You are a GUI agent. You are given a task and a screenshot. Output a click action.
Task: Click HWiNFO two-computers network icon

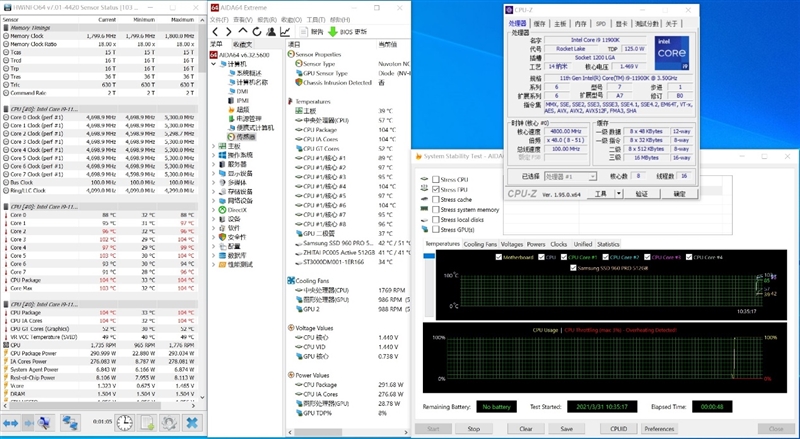coord(69,423)
